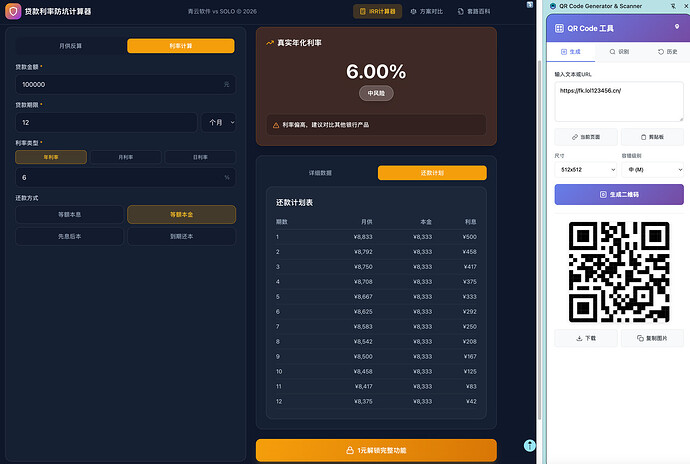Open the 套路百科 tab
This screenshot has height=464, width=690.
pyautogui.click(x=473, y=11)
